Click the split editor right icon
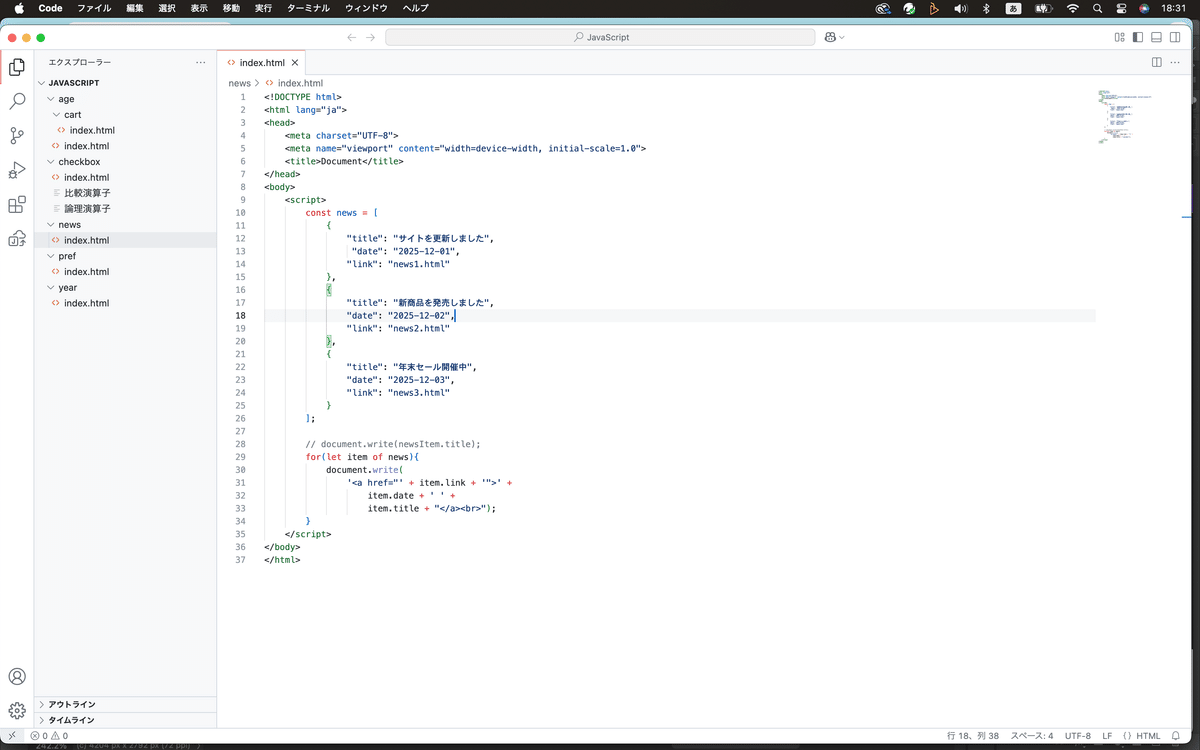Screen dimensions: 1200x750 pyautogui.click(x=1157, y=62)
